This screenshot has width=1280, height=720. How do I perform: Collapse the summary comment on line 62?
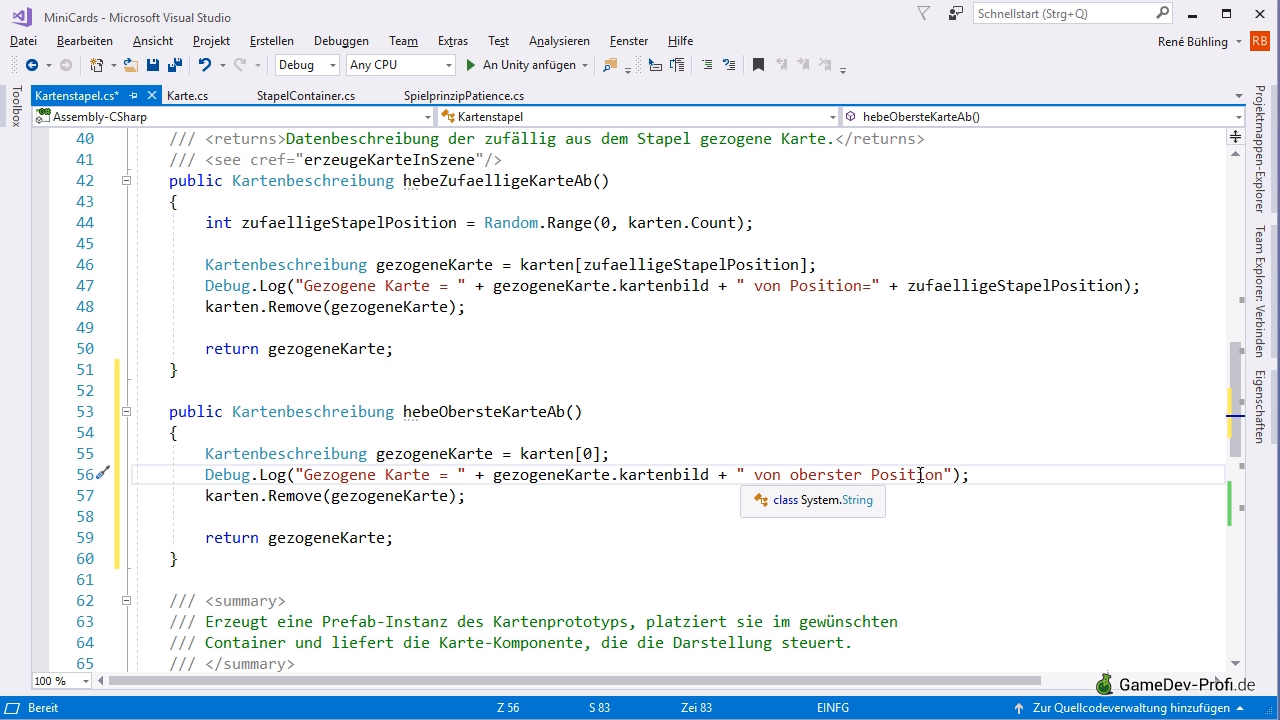pos(126,601)
